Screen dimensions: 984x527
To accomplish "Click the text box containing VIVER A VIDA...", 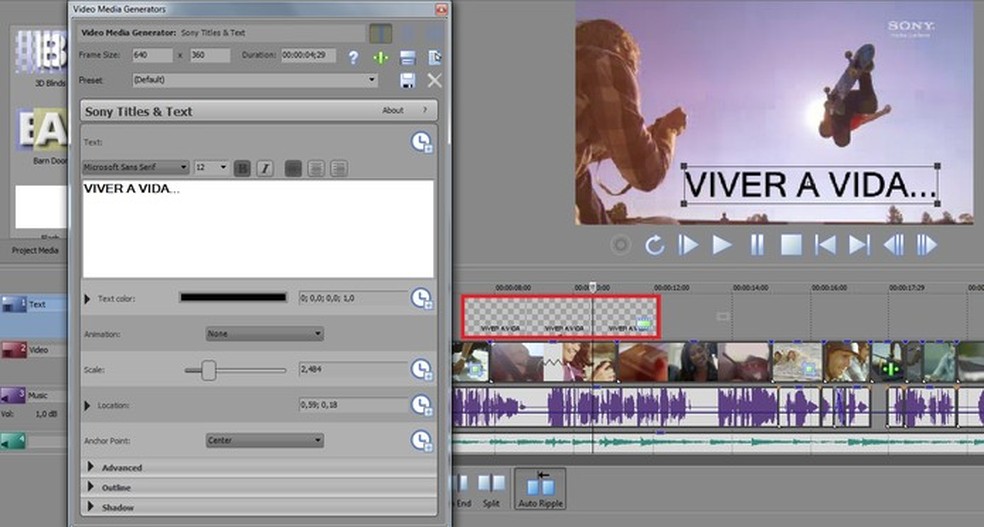I will (x=258, y=229).
